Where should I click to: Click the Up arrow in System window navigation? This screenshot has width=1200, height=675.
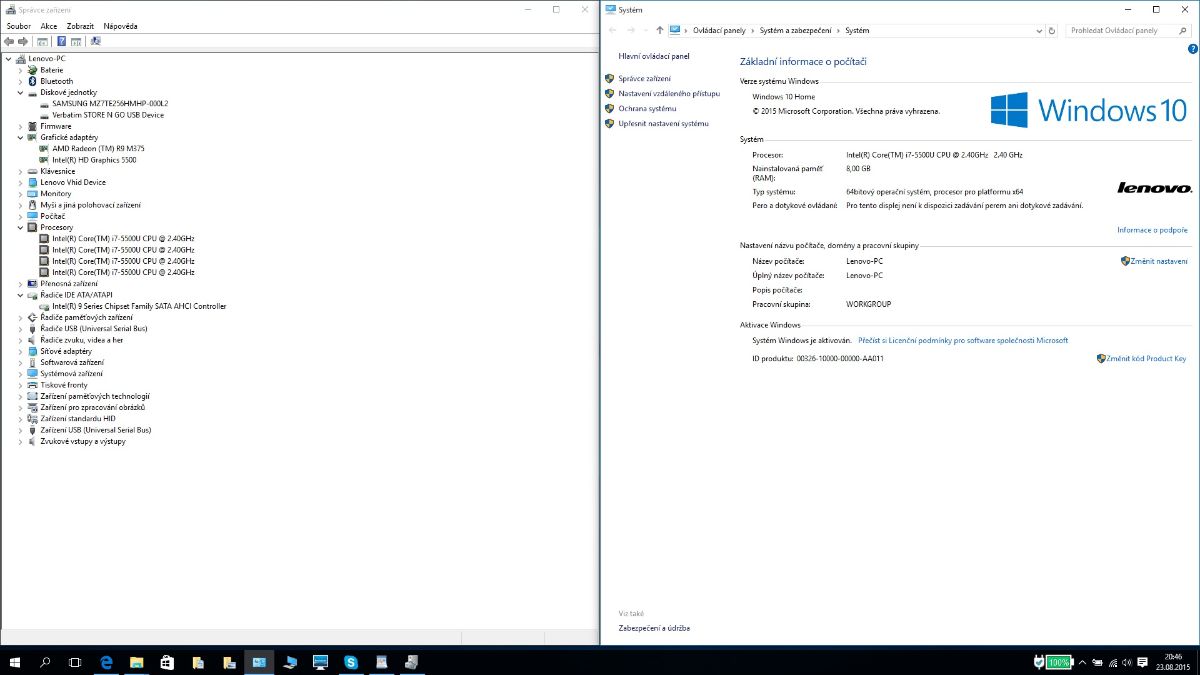(659, 31)
